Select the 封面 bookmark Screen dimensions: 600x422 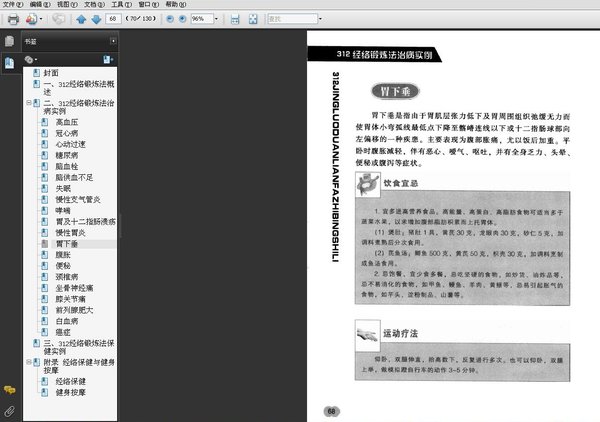pyautogui.click(x=51, y=73)
